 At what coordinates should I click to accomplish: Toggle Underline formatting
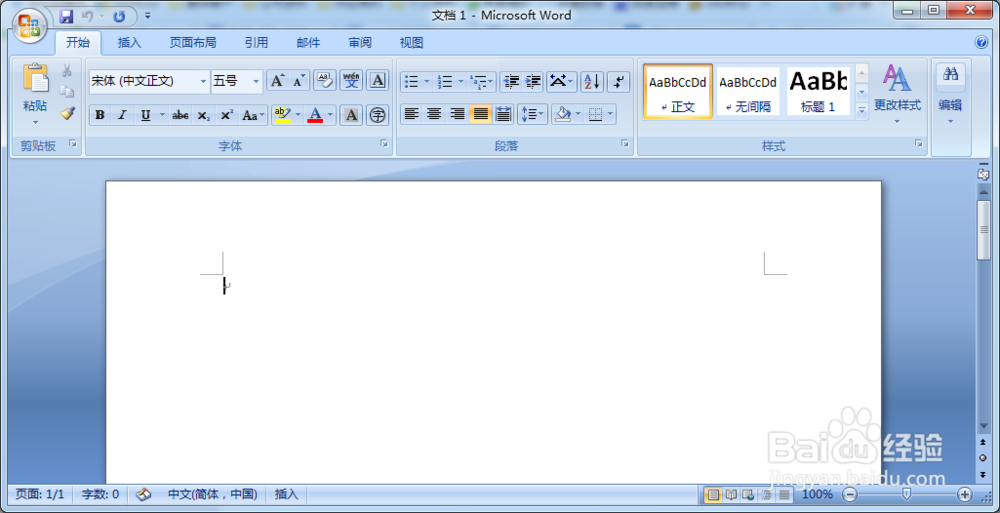(145, 115)
